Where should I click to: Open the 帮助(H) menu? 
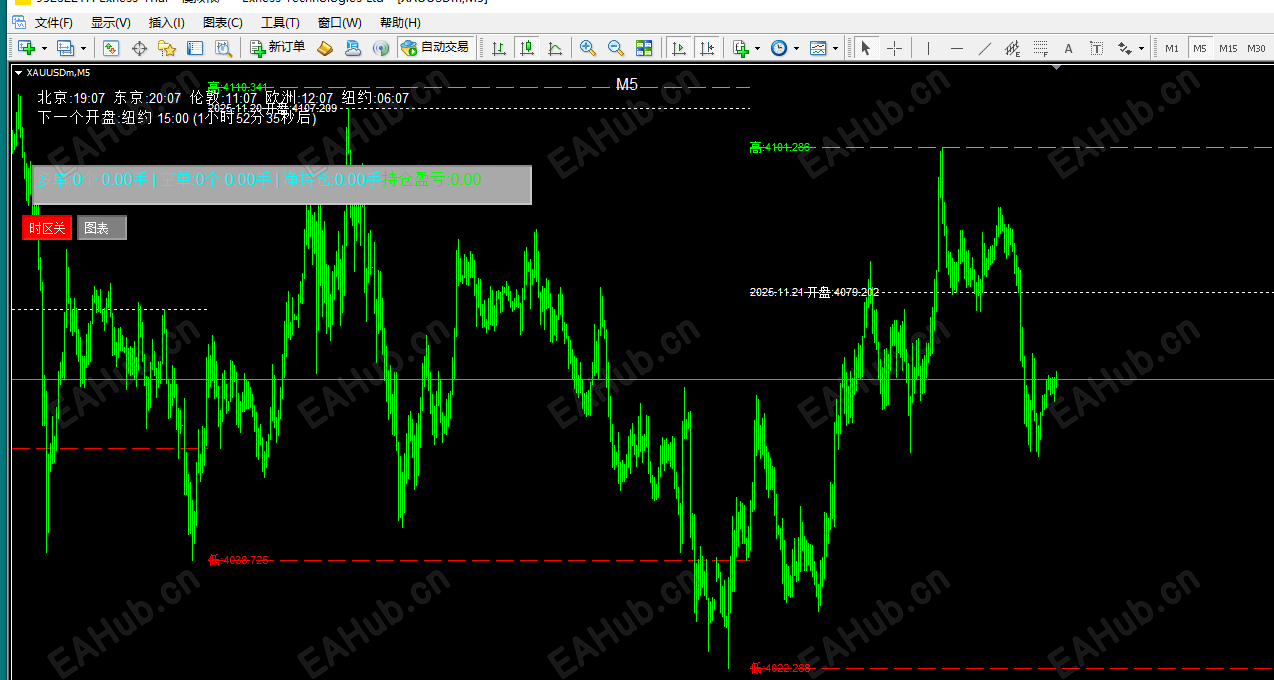coord(400,22)
